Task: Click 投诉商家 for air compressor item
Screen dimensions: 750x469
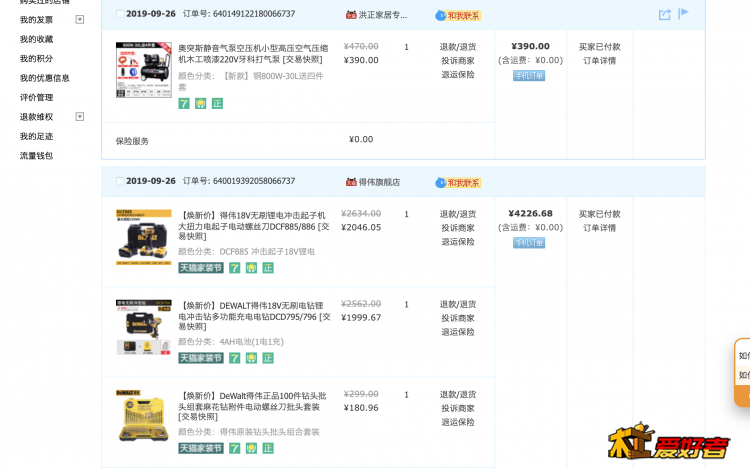Action: 458,61
